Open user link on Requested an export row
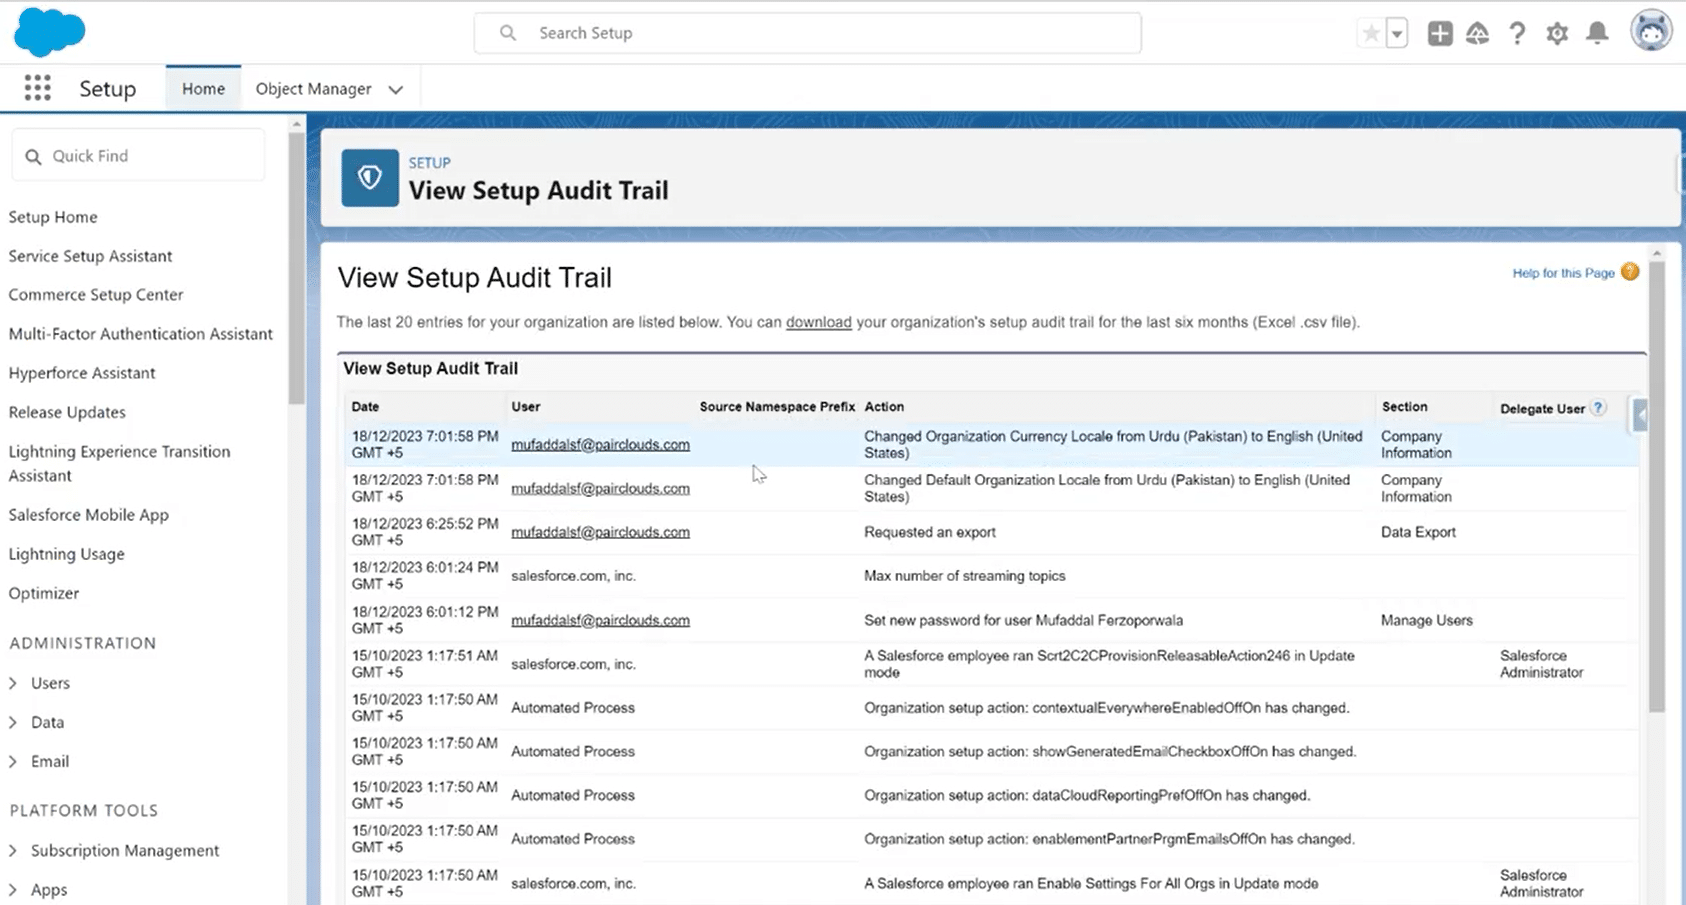The width and height of the screenshot is (1686, 905). 600,532
